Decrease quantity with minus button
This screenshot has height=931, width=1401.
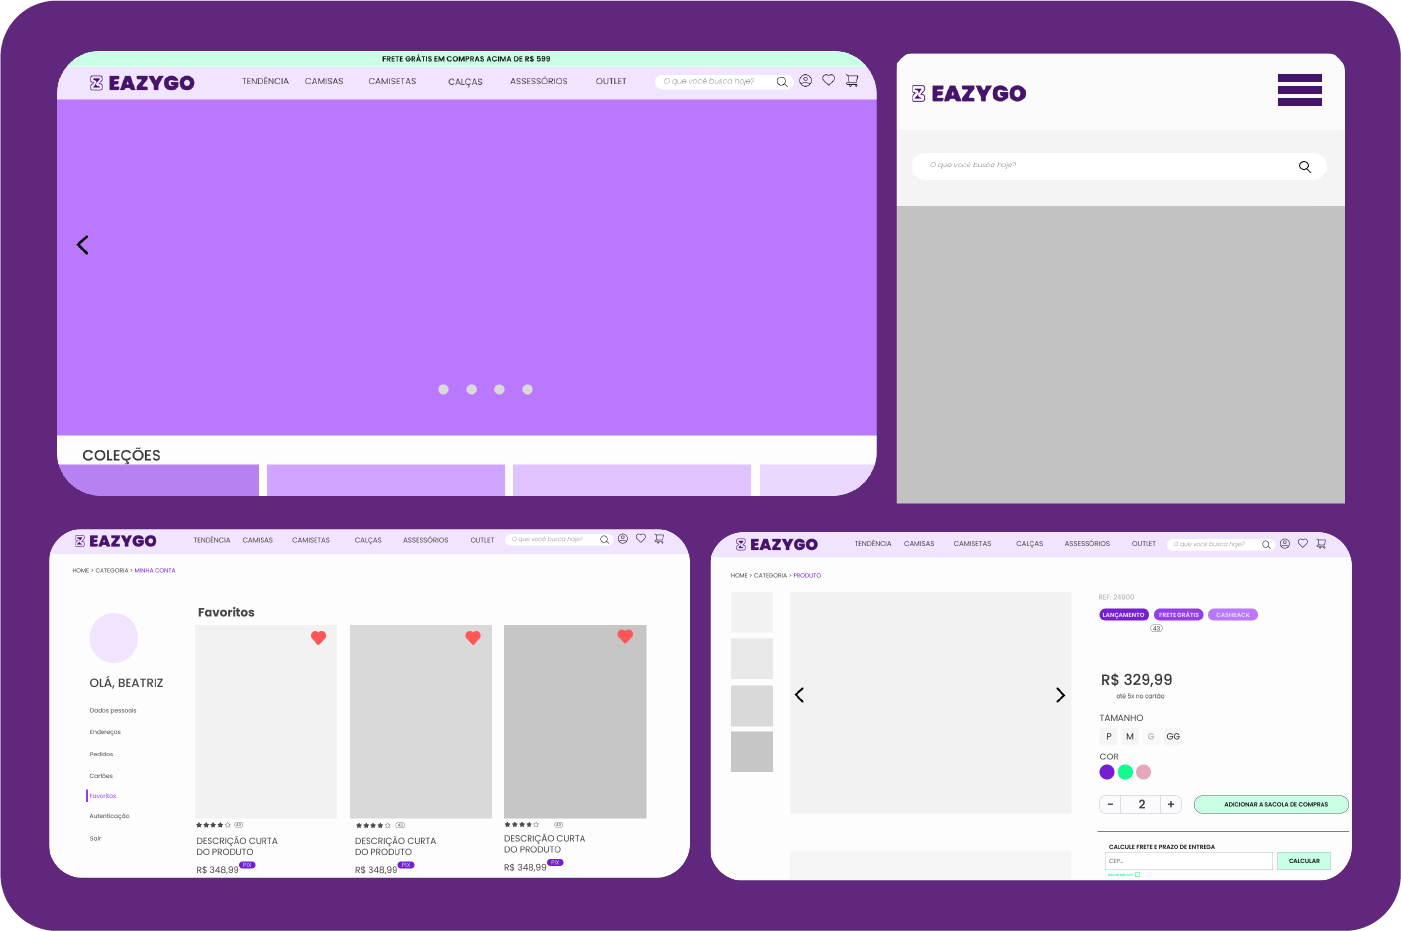pyautogui.click(x=1110, y=805)
